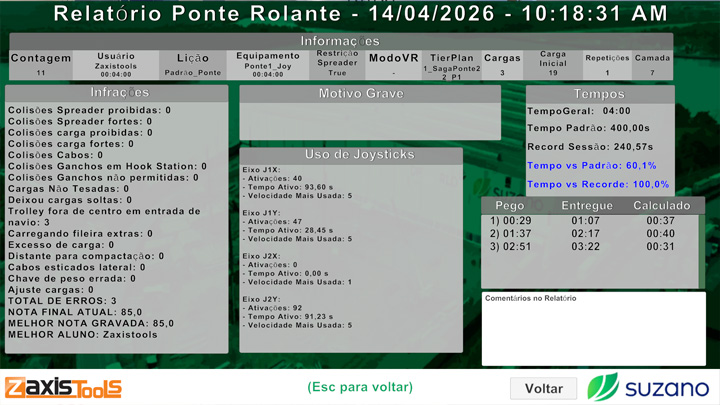Click calculated time '00:31'

[x=660, y=247]
